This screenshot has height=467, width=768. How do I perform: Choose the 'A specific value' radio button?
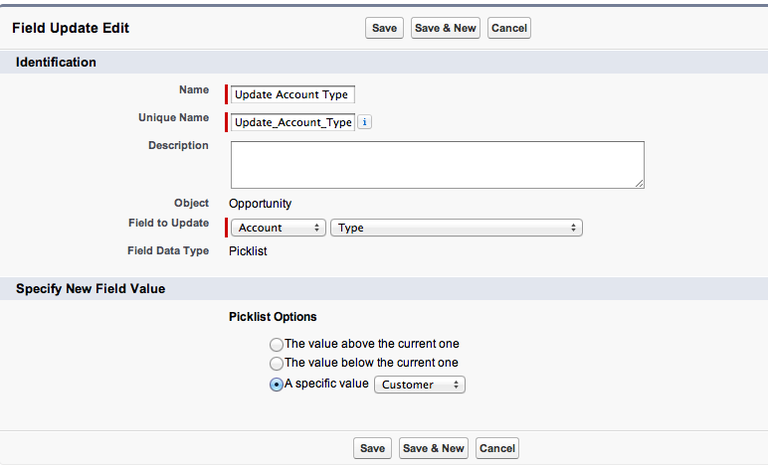pos(276,384)
